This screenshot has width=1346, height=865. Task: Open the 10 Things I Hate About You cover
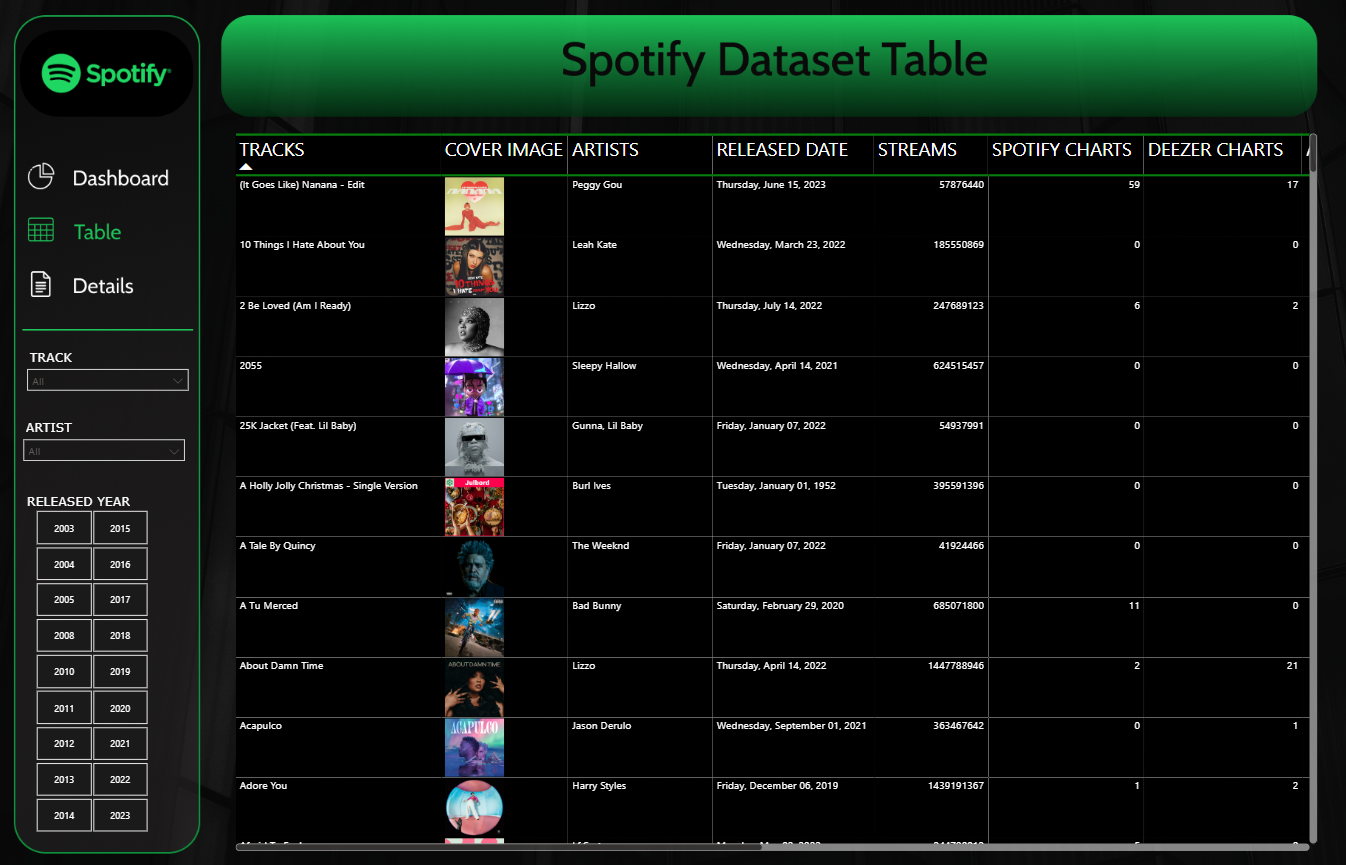click(474, 267)
